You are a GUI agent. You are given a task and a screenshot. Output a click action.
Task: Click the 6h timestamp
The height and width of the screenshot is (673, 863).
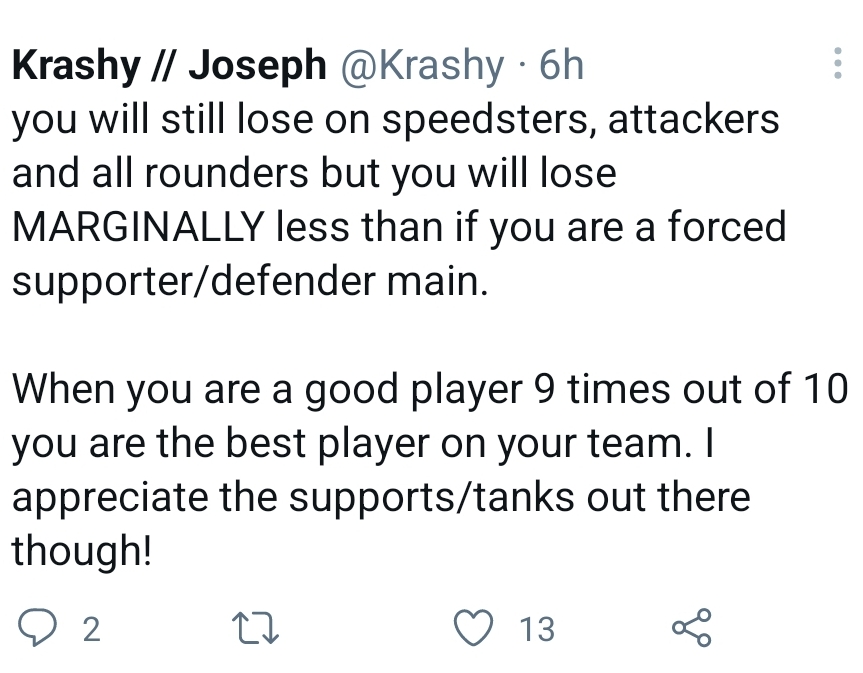click(x=561, y=65)
